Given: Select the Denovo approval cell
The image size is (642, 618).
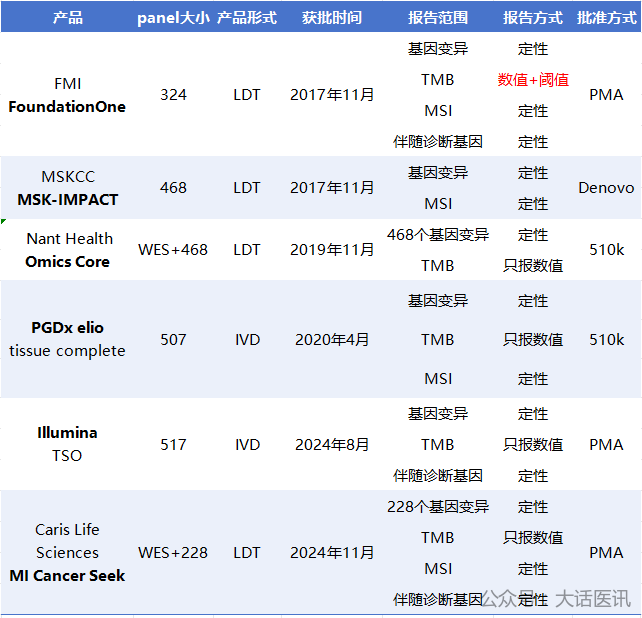Looking at the screenshot, I should [606, 188].
